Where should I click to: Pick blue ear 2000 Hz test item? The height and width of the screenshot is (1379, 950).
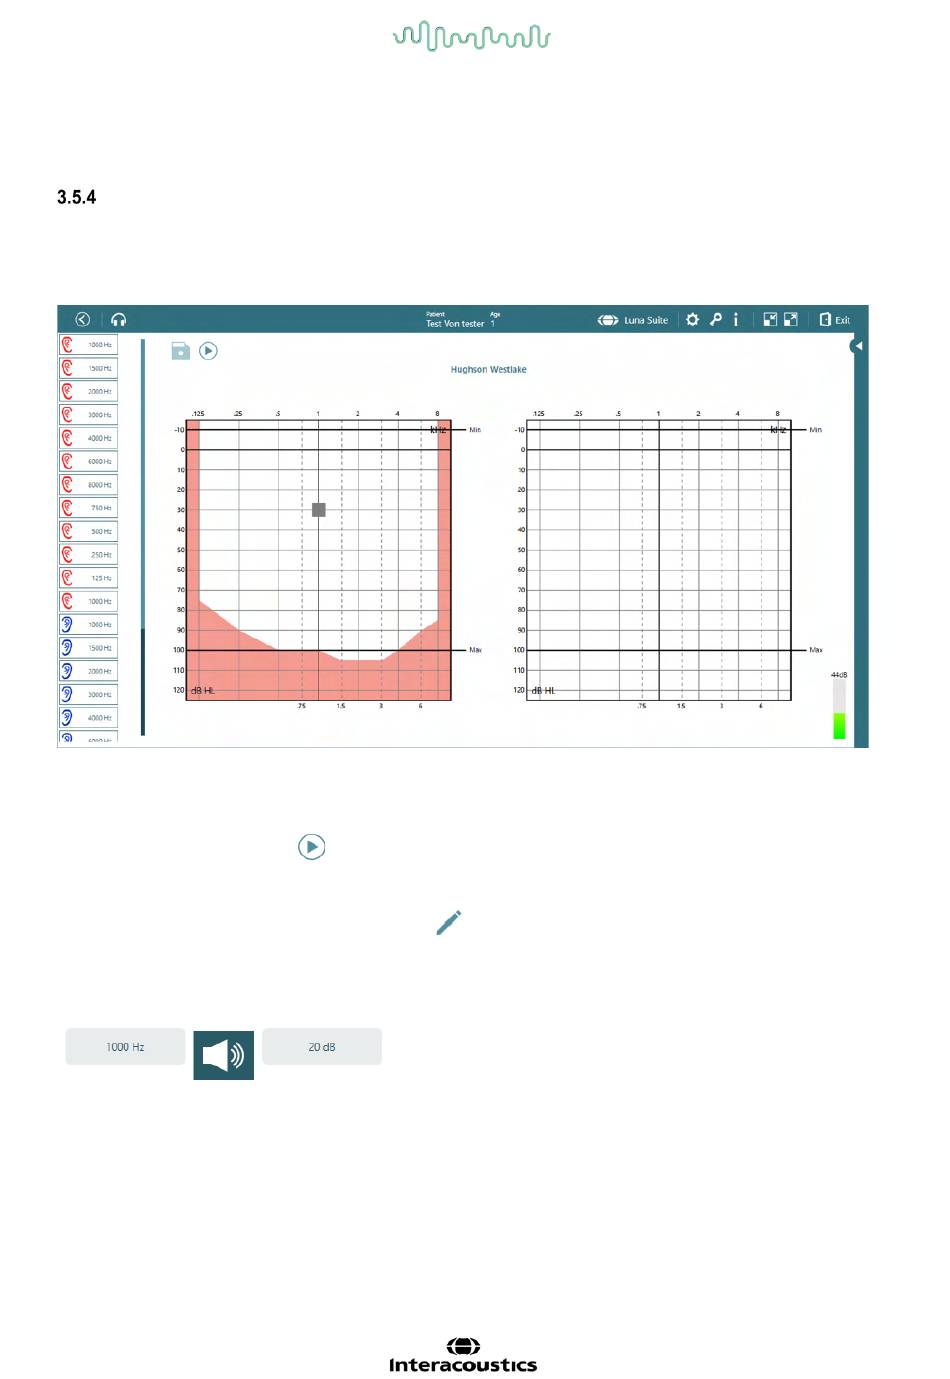(89, 671)
